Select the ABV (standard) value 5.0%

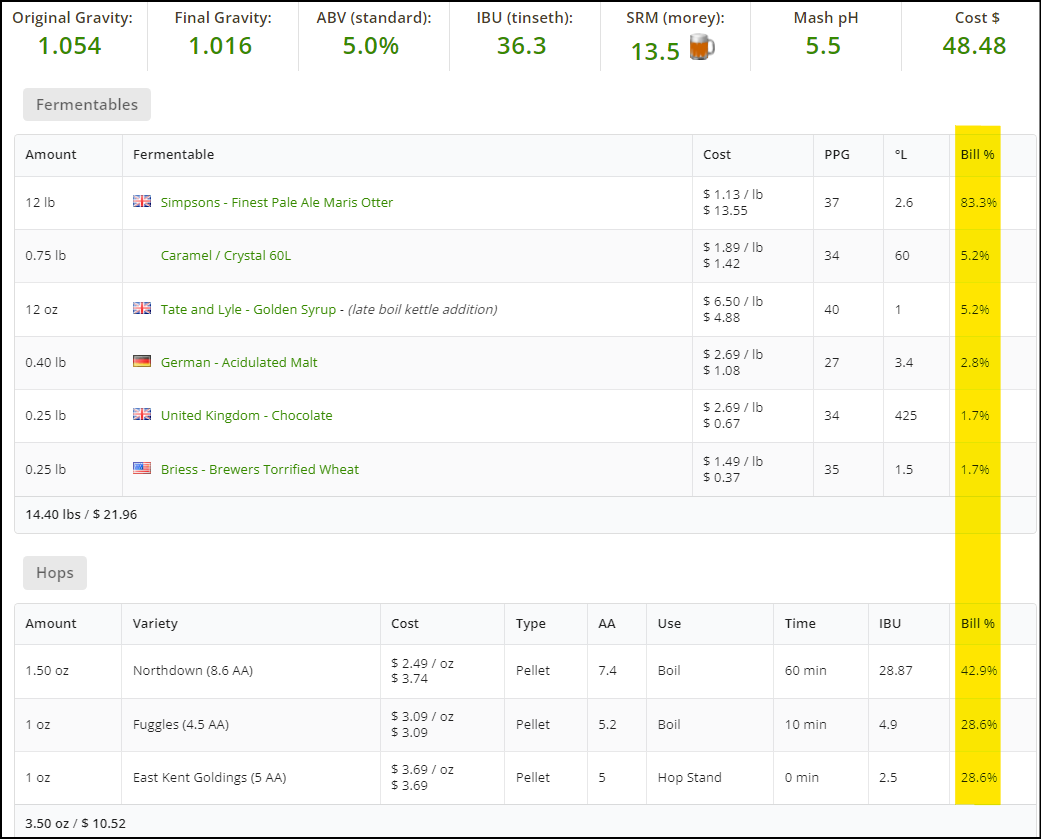pyautogui.click(x=371, y=46)
